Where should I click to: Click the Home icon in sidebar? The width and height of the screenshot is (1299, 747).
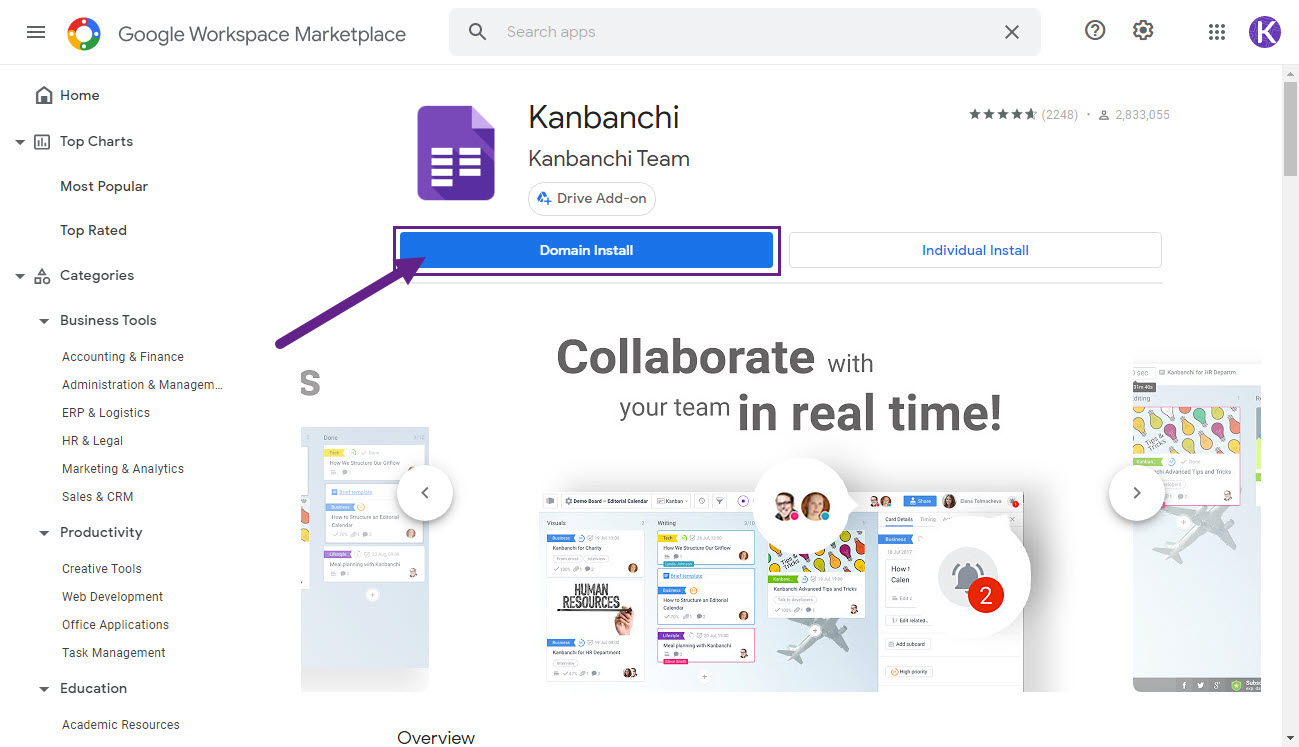pyautogui.click(x=44, y=95)
